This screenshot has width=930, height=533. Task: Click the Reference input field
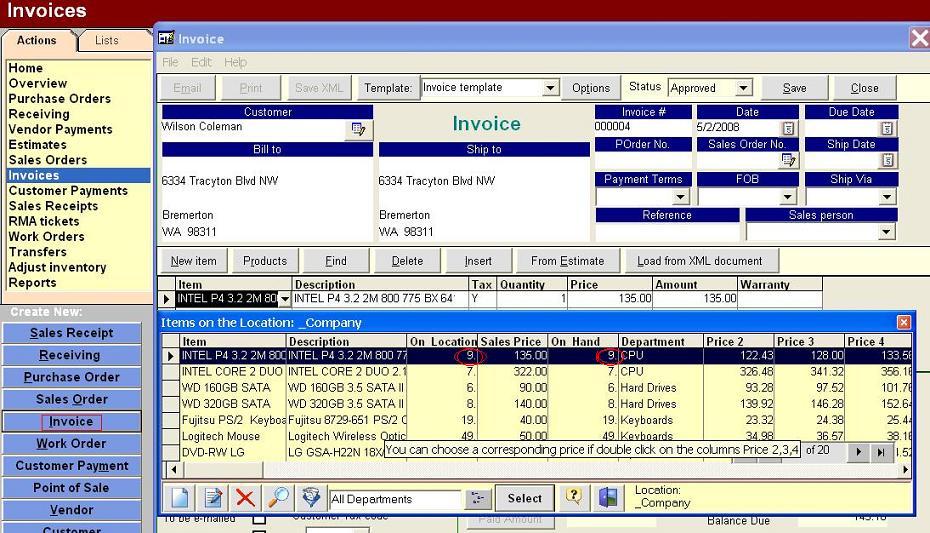[x=667, y=231]
